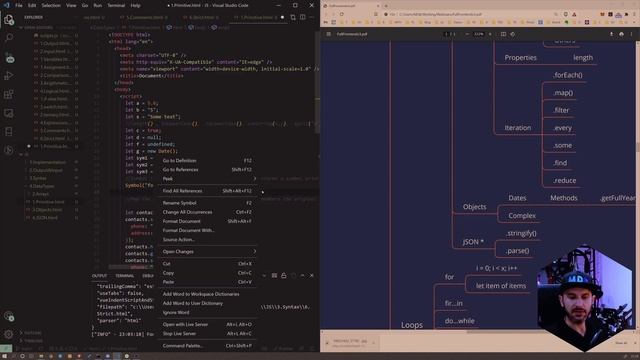
Task: Open the Search view in activity bar
Action: point(9,38)
